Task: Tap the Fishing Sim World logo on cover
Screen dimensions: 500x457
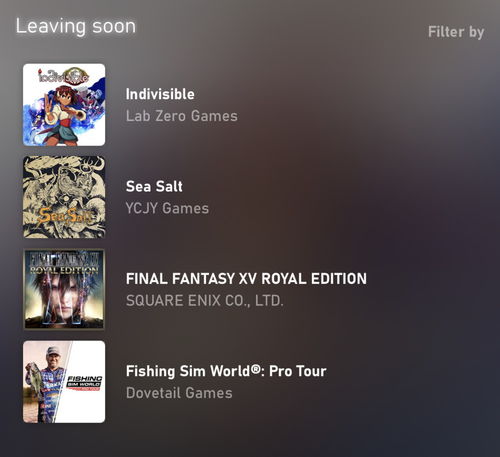Action: (84, 383)
